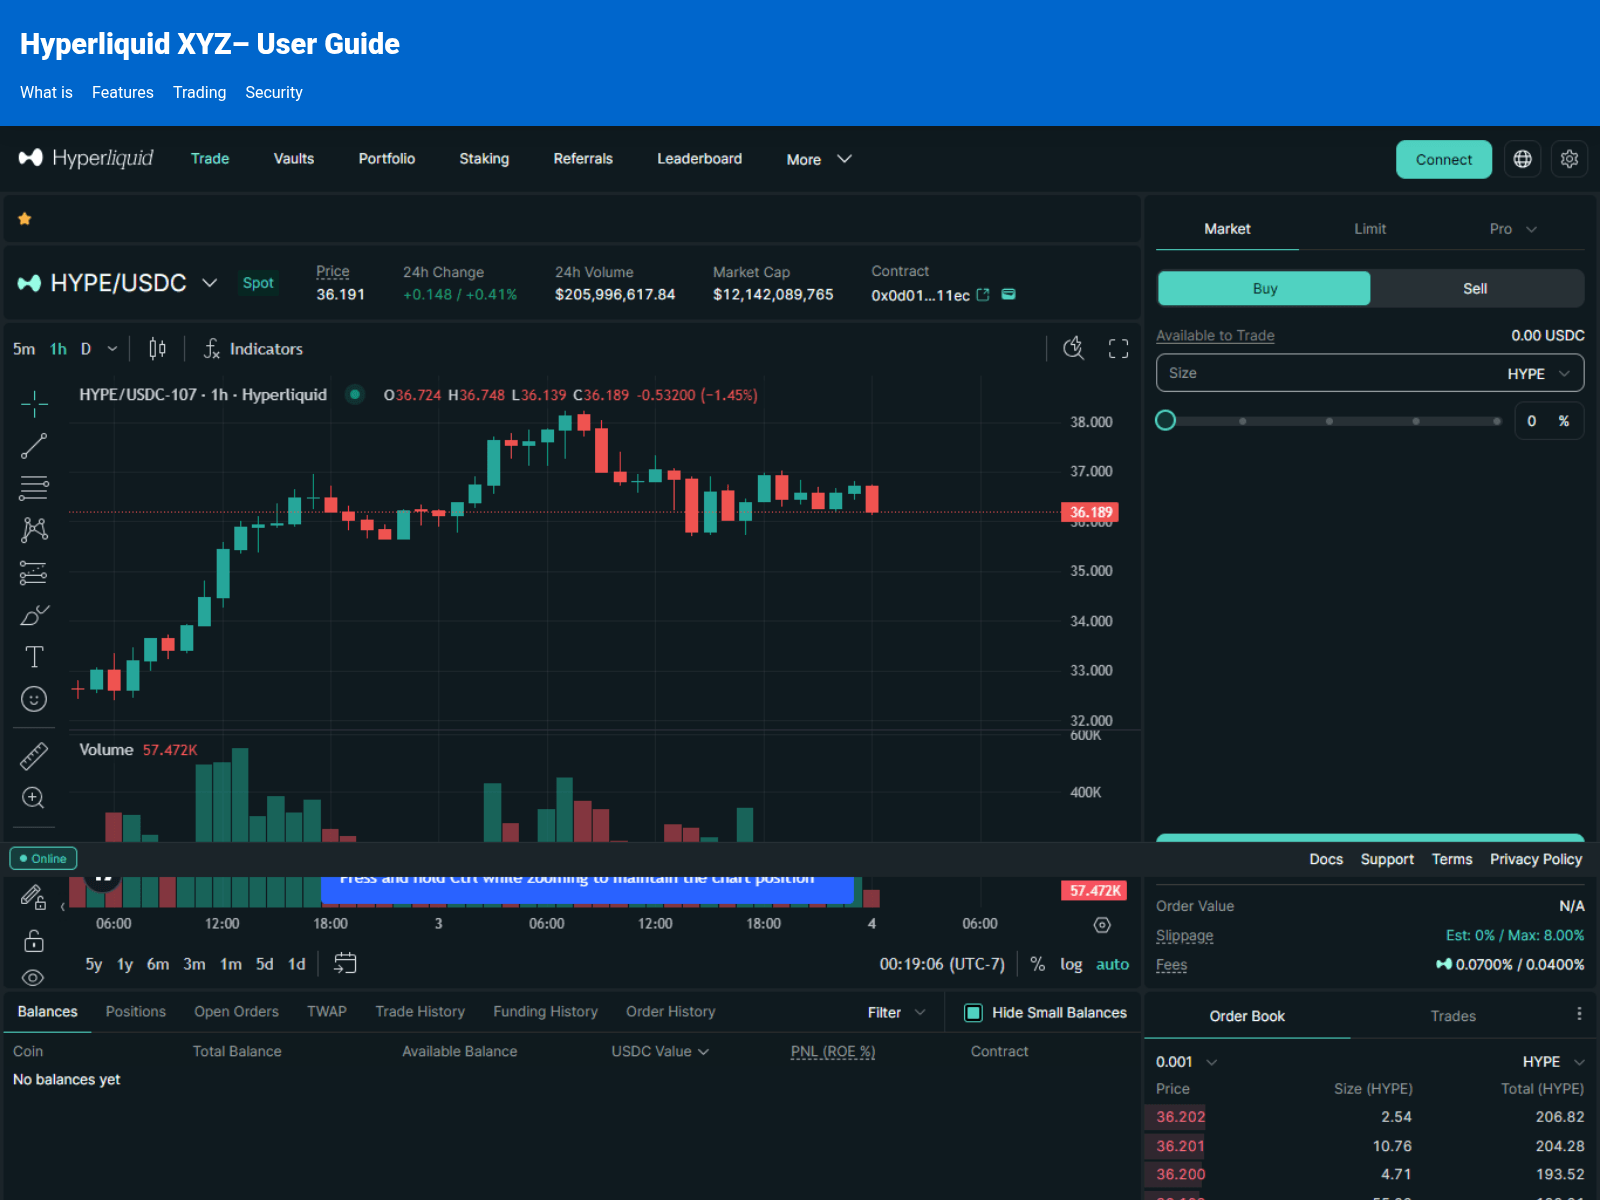Screen dimensions: 1600x1200
Task: Toggle the drawing mode pencil-lock icon
Action: point(34,897)
